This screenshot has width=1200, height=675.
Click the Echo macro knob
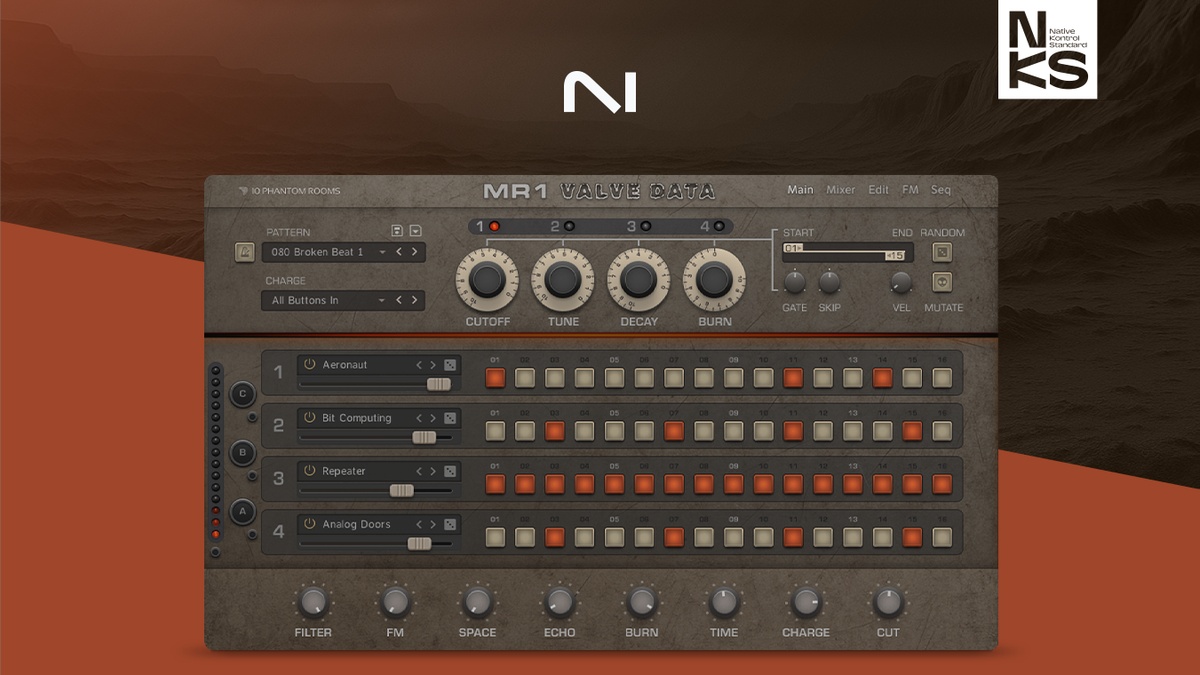click(x=559, y=602)
